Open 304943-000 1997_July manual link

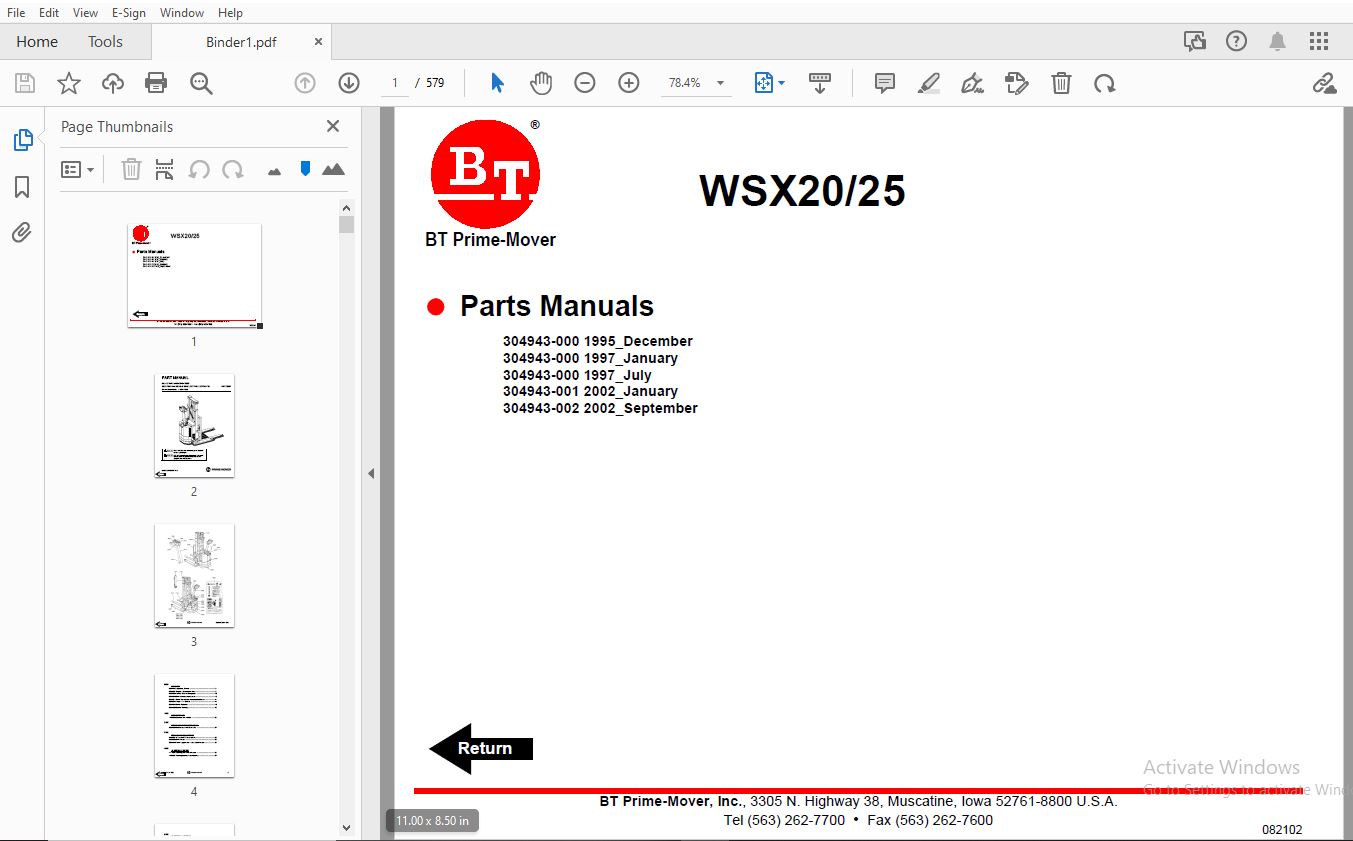coord(577,375)
